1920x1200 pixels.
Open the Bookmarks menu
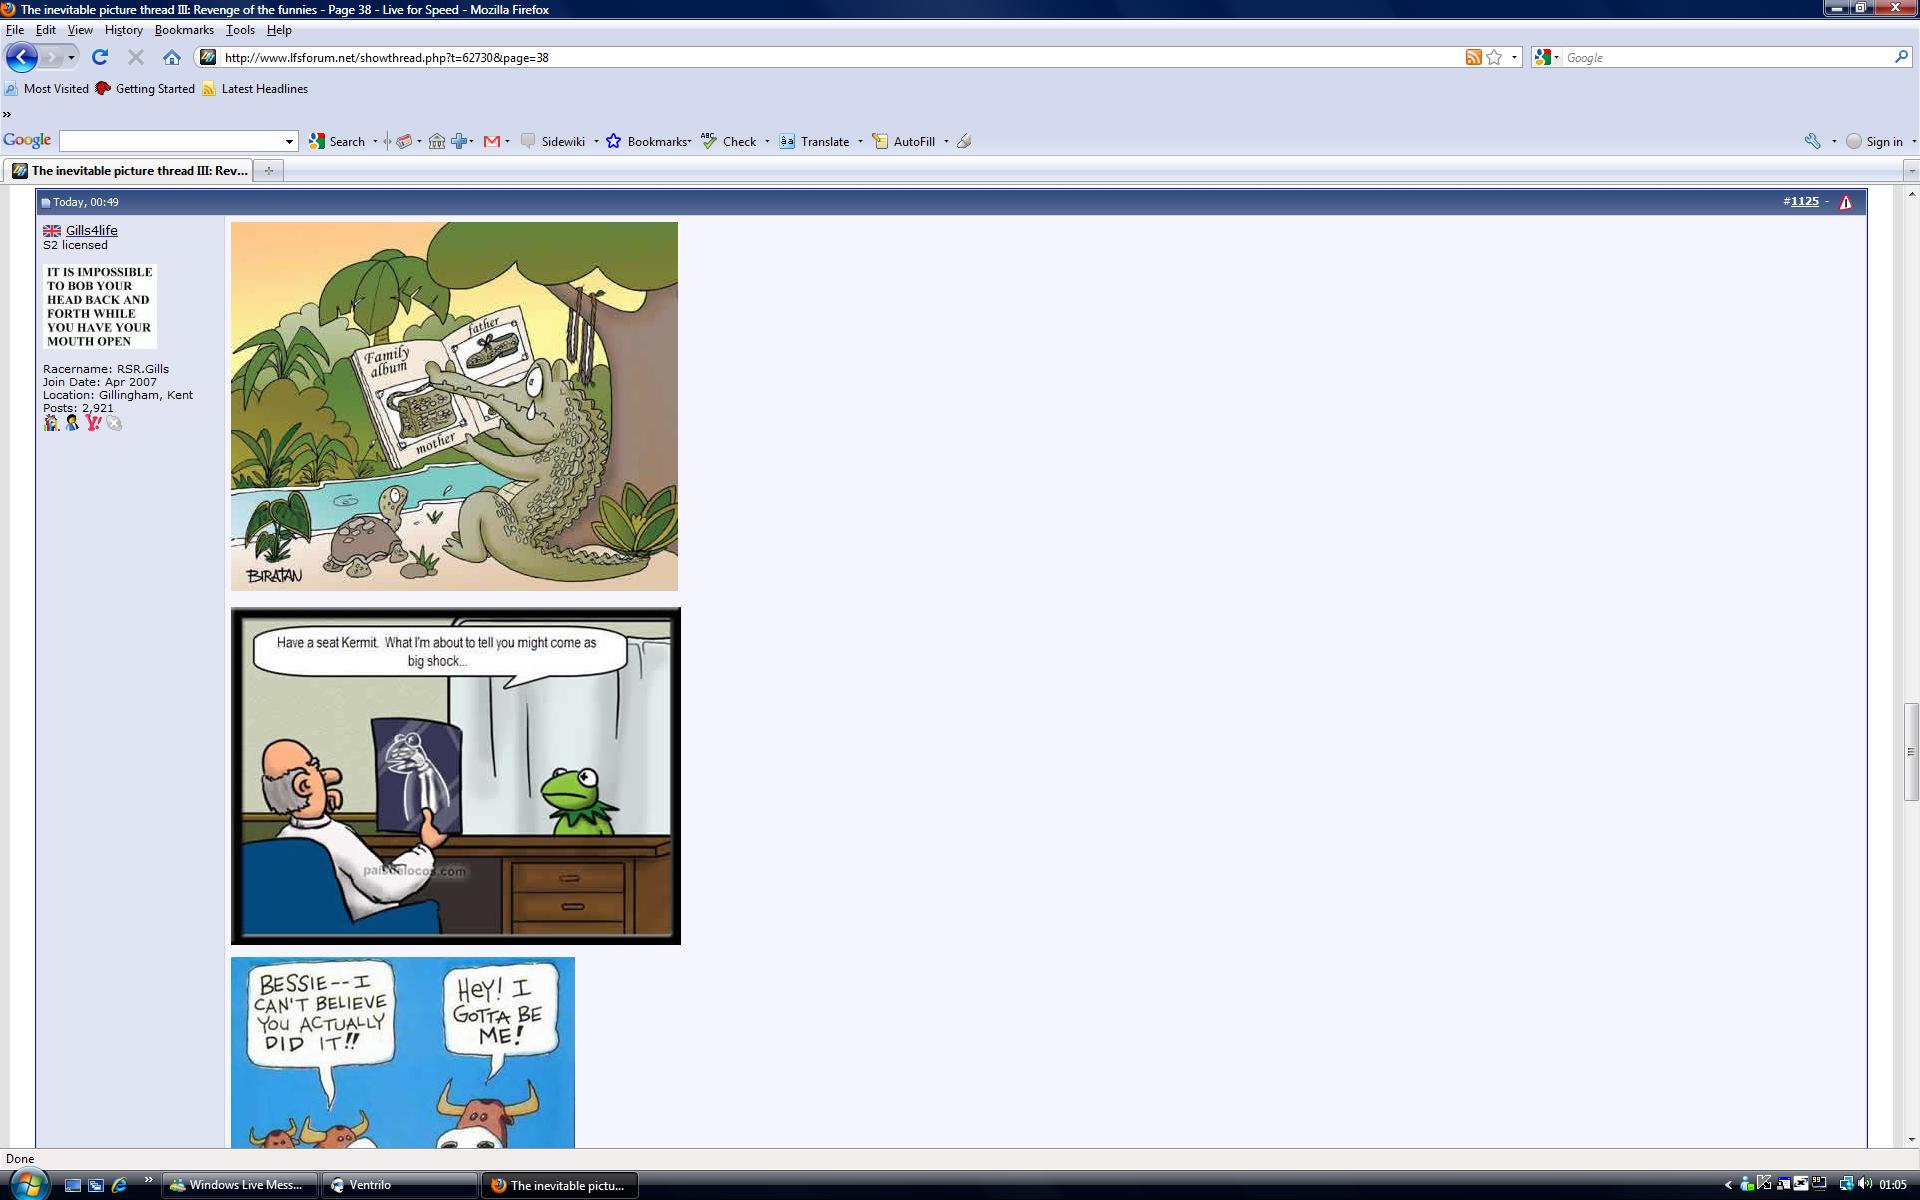pyautogui.click(x=184, y=30)
